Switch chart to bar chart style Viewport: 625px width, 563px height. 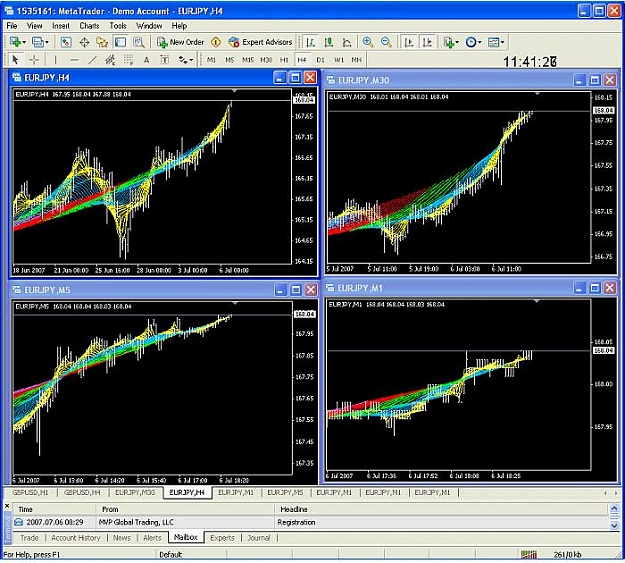pos(311,42)
